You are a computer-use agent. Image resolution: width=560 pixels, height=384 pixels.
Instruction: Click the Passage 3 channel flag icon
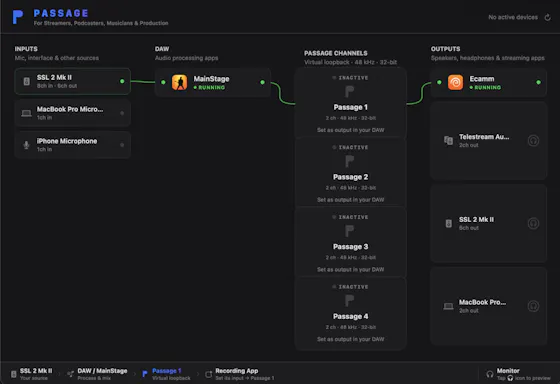coord(349,231)
